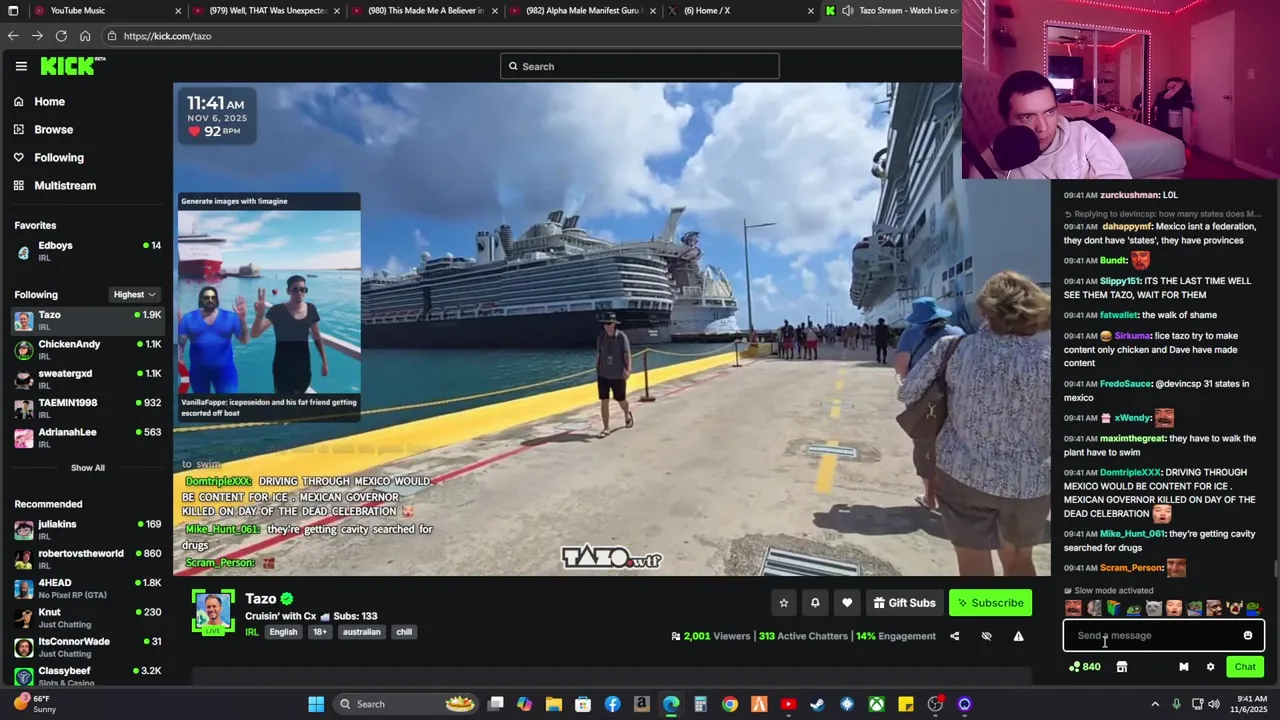The image size is (1280, 720).
Task: Show hidden system tray icons
Action: [x=1155, y=704]
